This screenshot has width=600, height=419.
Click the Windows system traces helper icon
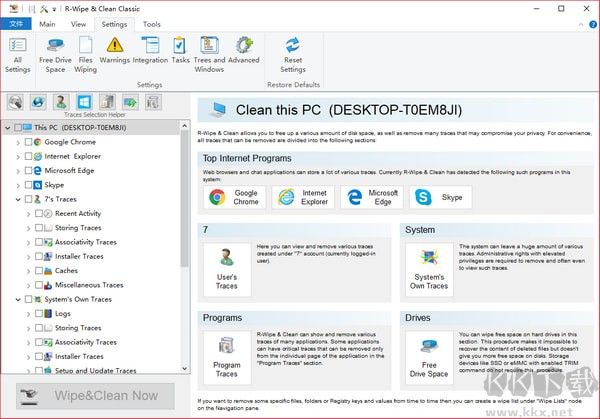tap(84, 102)
